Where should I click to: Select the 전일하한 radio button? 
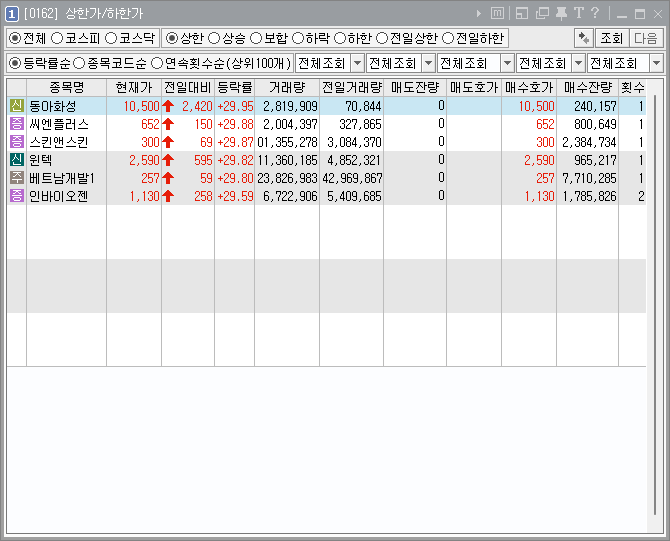(448, 38)
